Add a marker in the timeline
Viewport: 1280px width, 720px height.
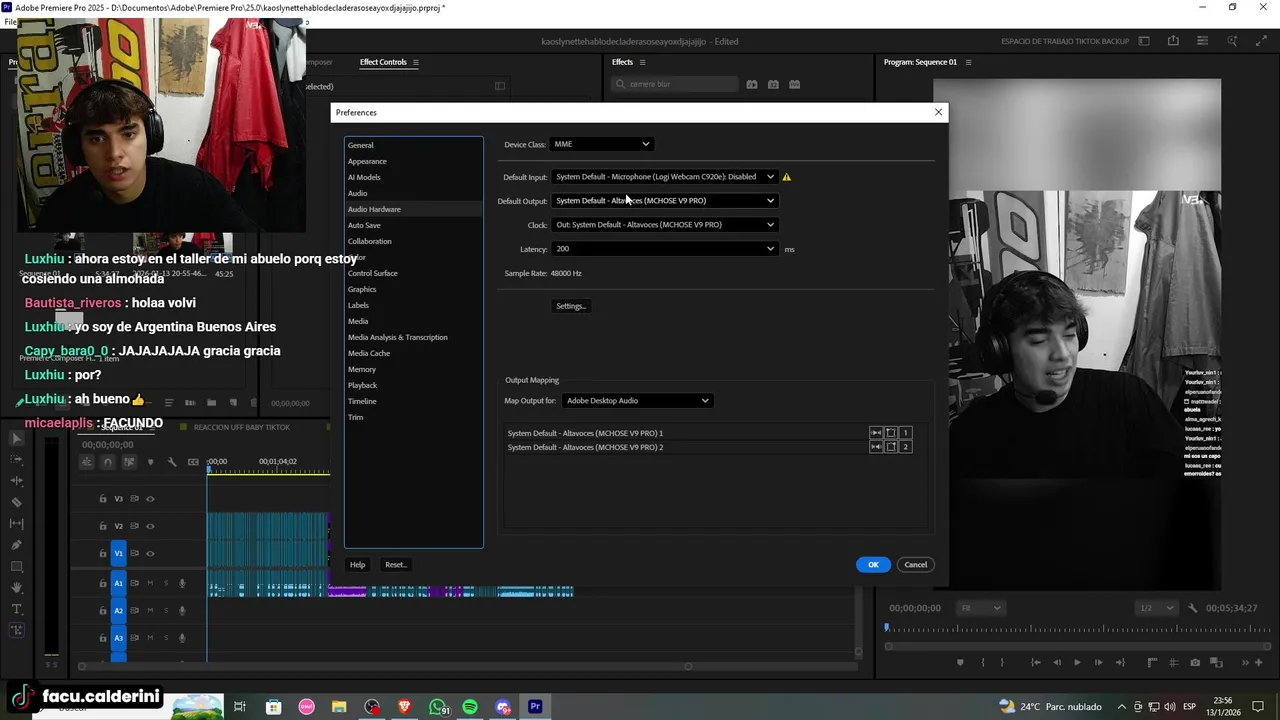click(151, 462)
